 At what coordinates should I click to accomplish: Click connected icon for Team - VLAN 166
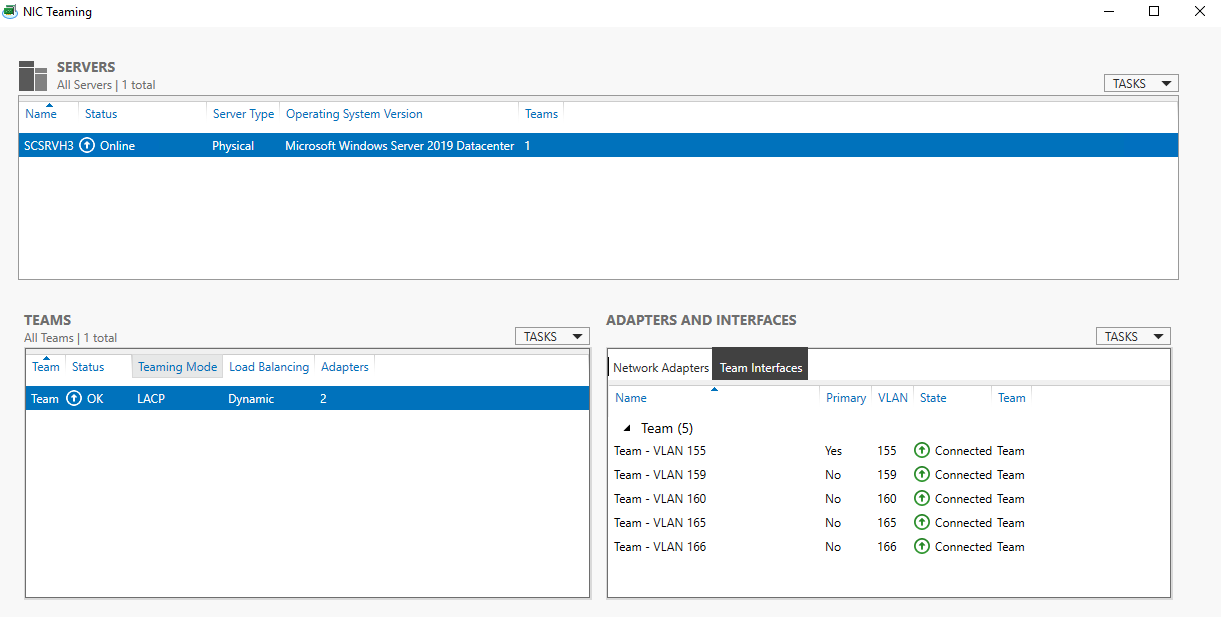tap(922, 547)
